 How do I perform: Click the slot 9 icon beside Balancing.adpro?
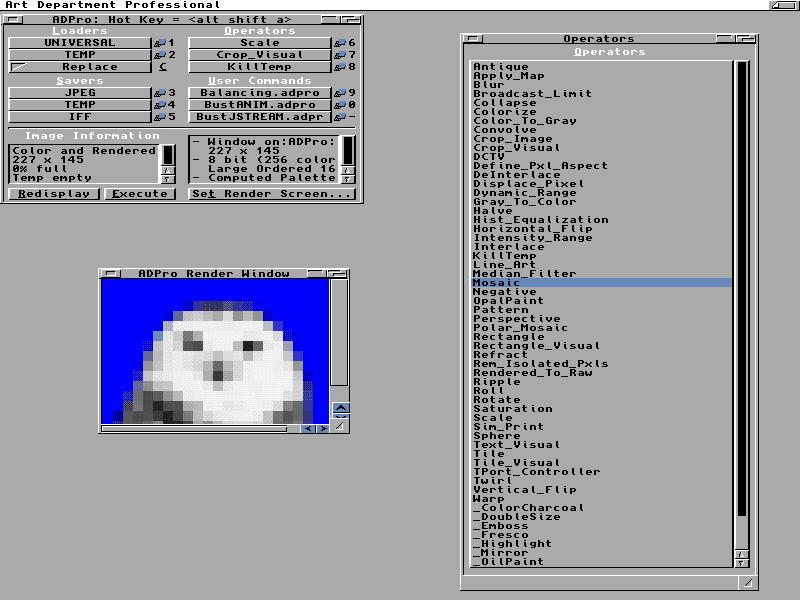click(x=340, y=93)
